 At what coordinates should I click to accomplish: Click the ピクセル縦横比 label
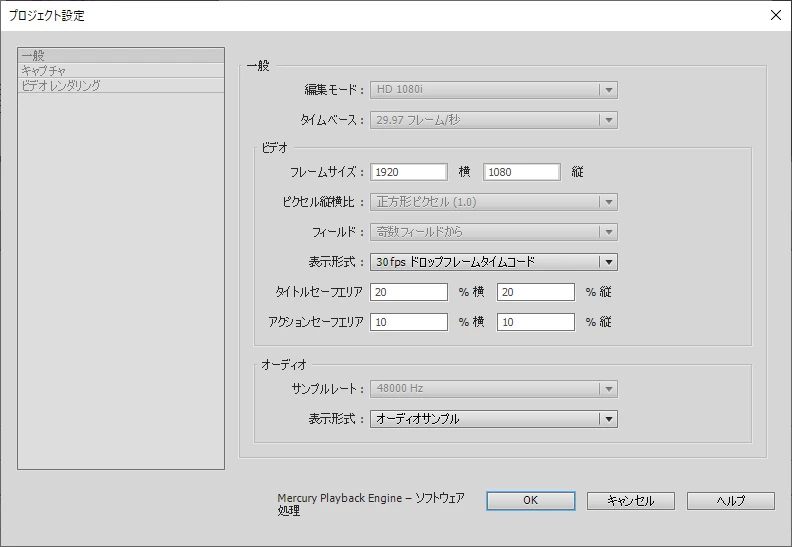(323, 202)
